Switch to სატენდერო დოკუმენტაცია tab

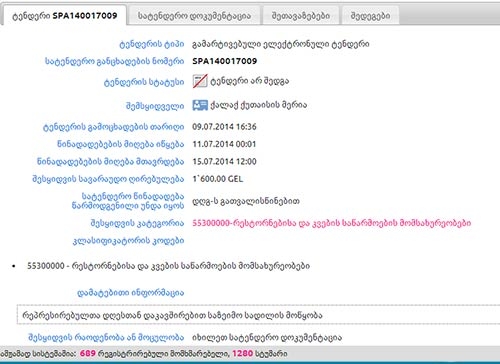coord(194,16)
